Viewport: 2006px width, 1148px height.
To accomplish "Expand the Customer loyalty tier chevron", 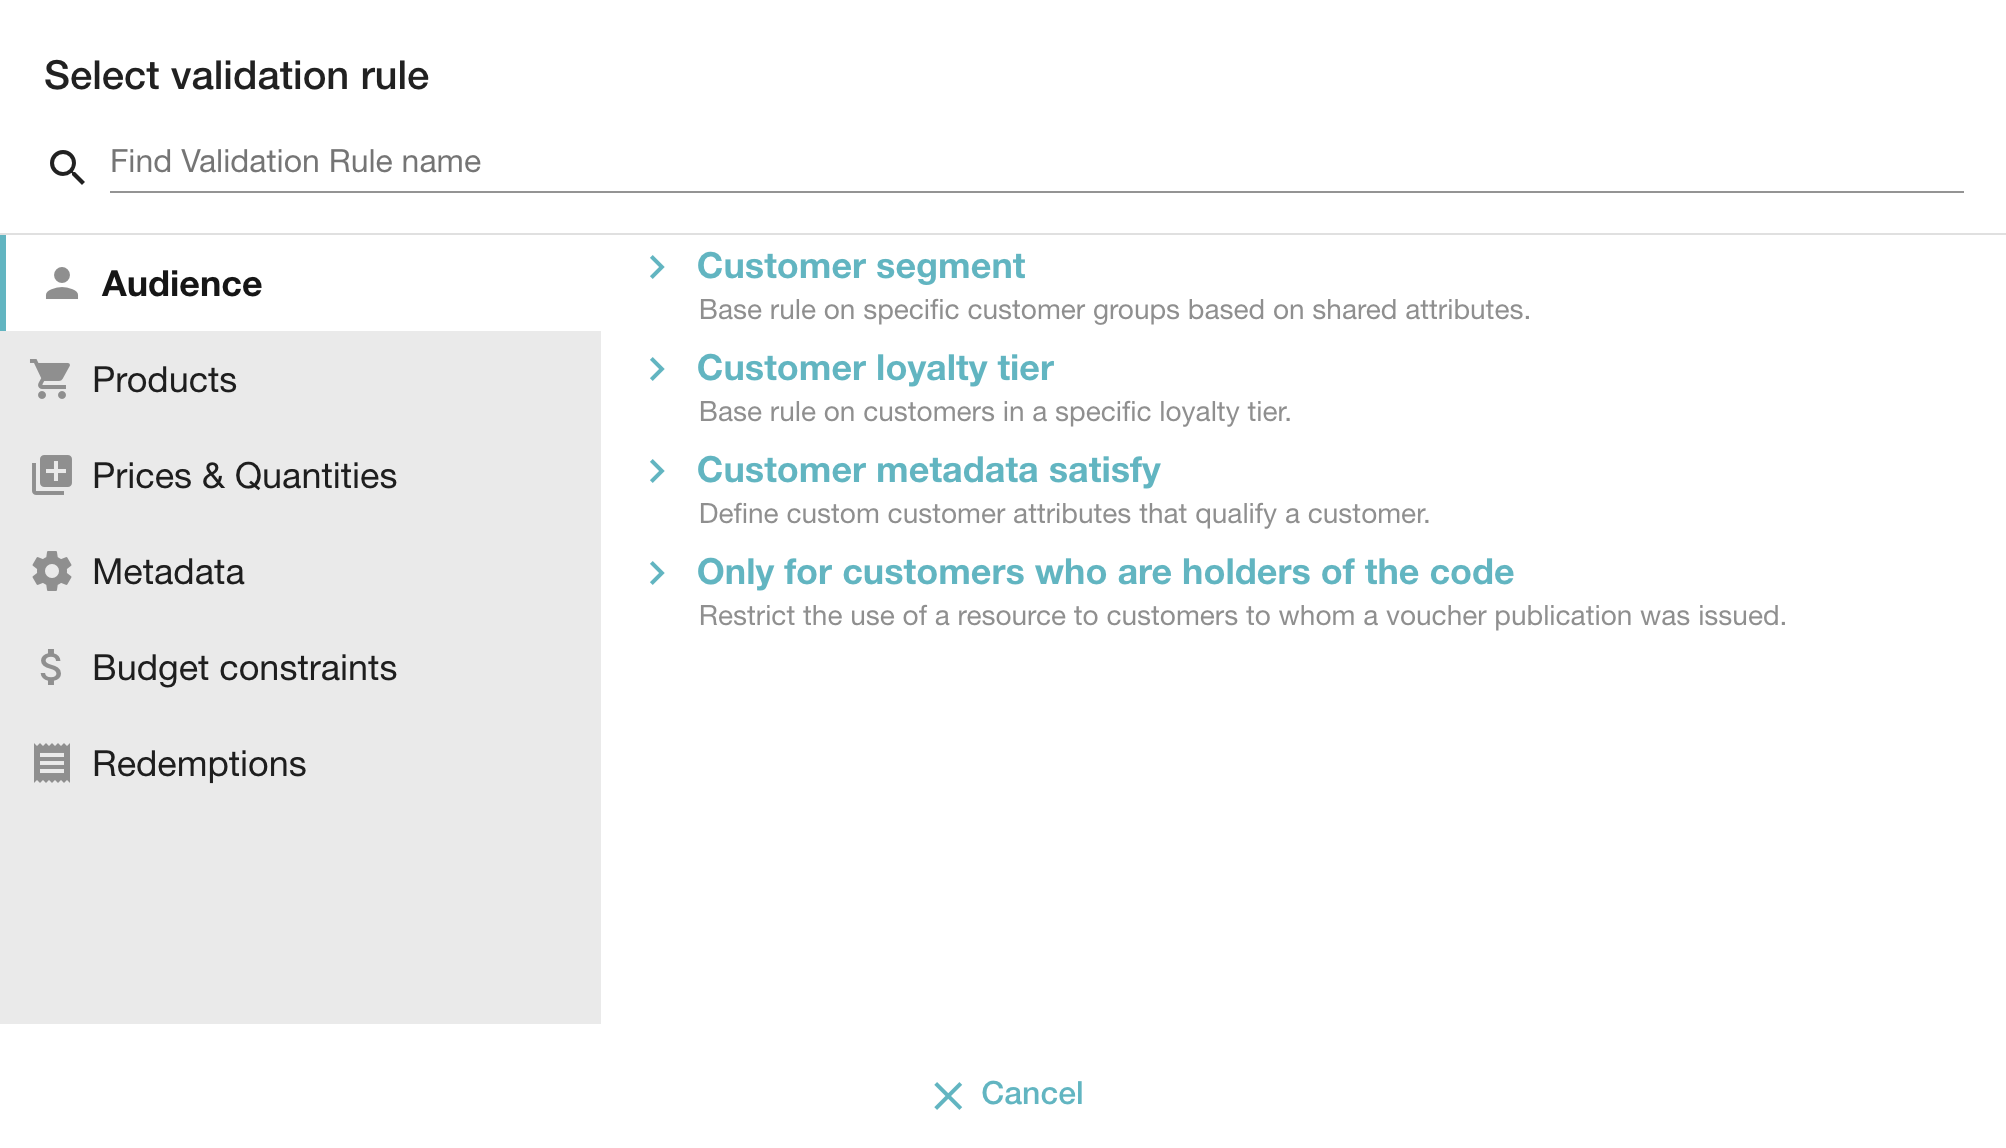I will [x=657, y=369].
